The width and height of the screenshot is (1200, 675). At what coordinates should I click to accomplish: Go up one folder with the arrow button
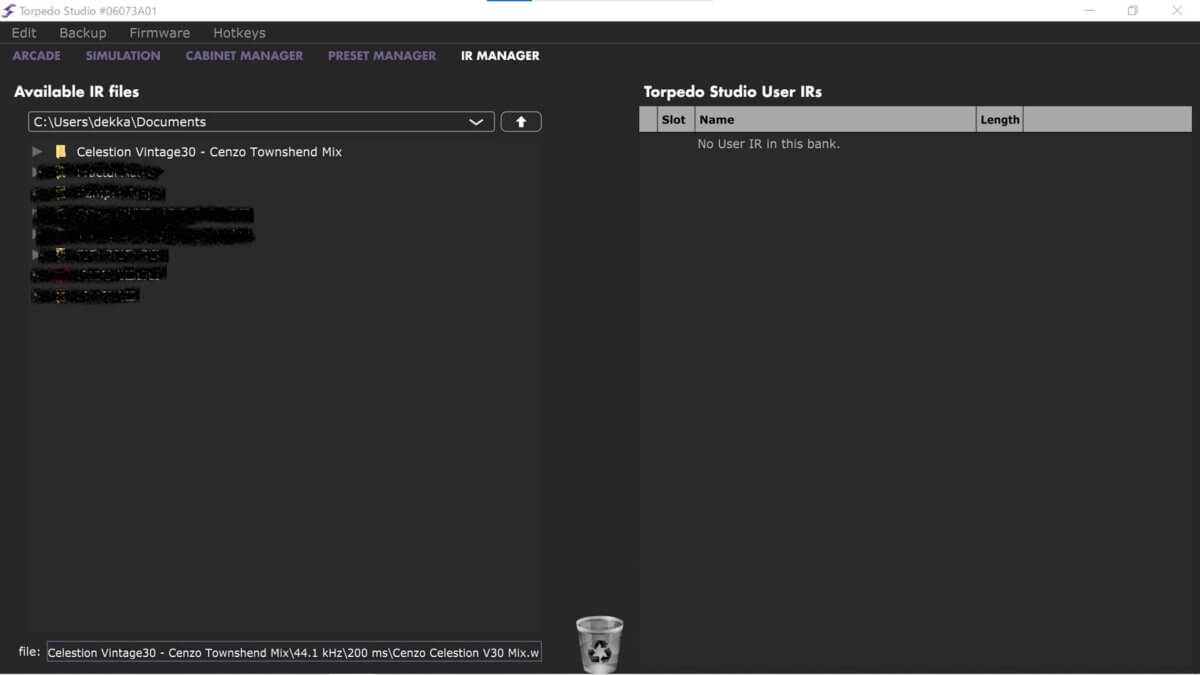(x=521, y=122)
